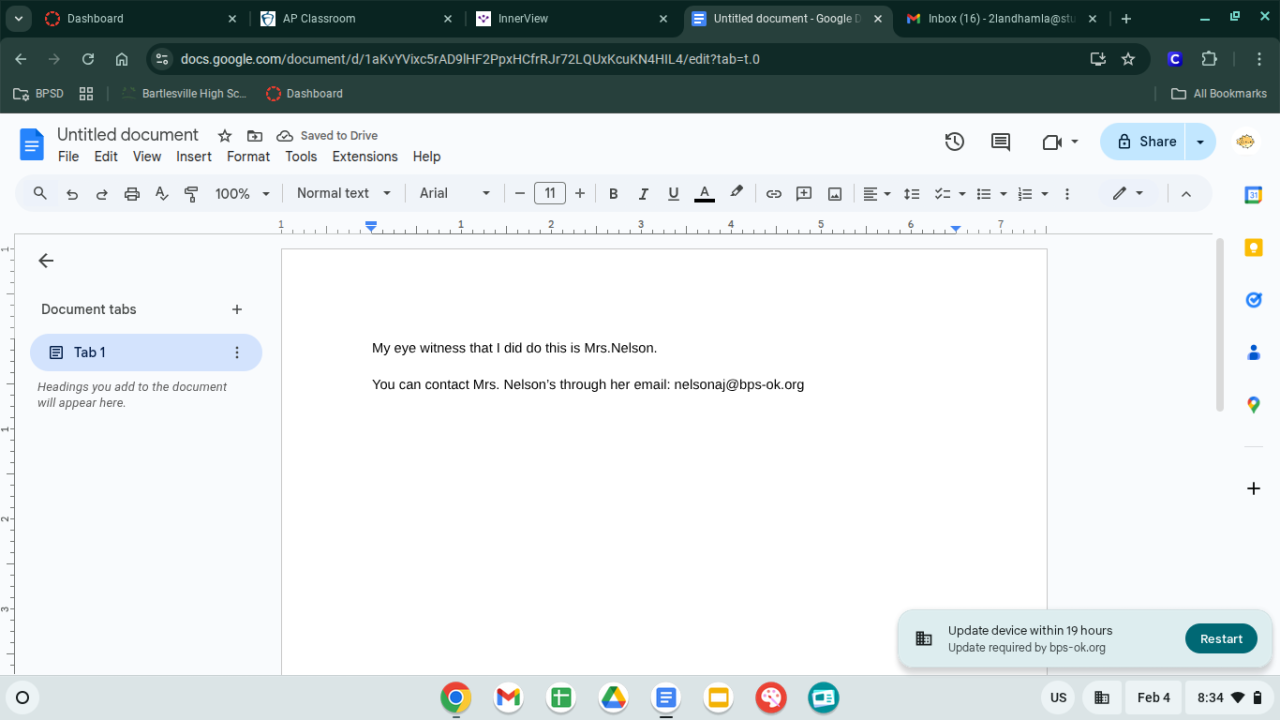Open the zoom 100% dropdown

243,194
